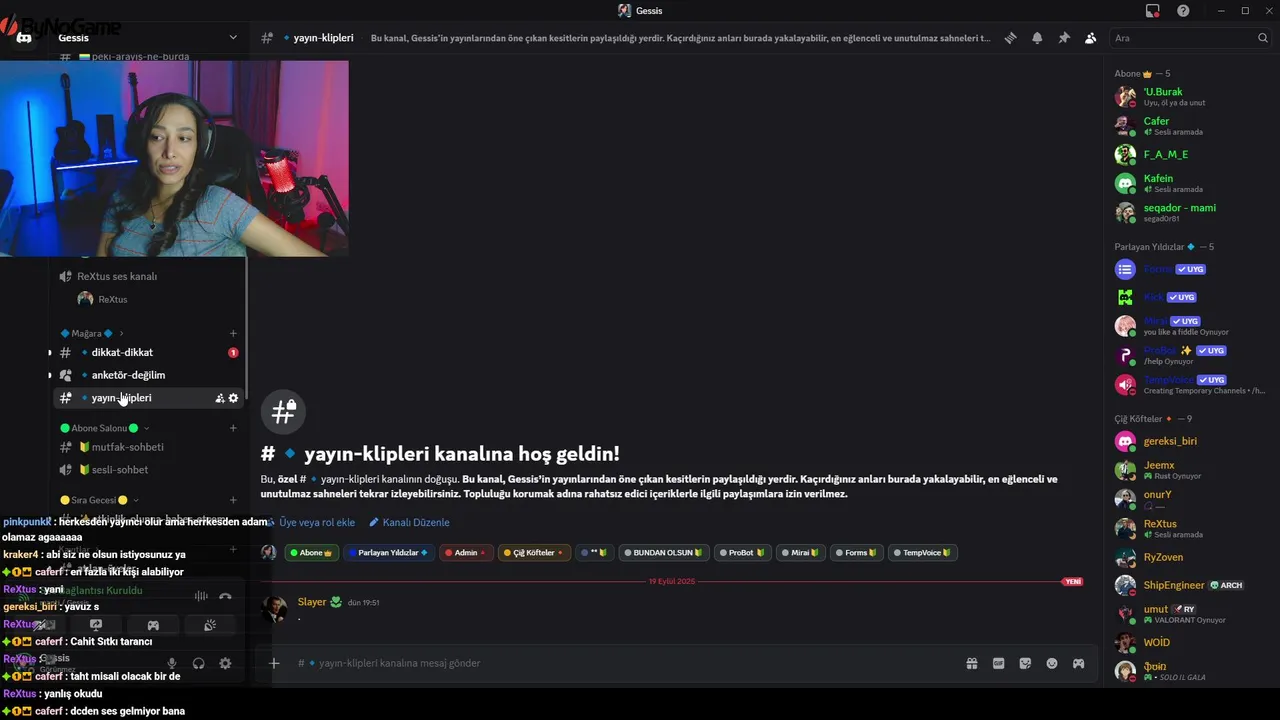Collapse the Abone Salonu category
Image resolution: width=1280 pixels, height=720 pixels.
pyautogui.click(x=107, y=428)
